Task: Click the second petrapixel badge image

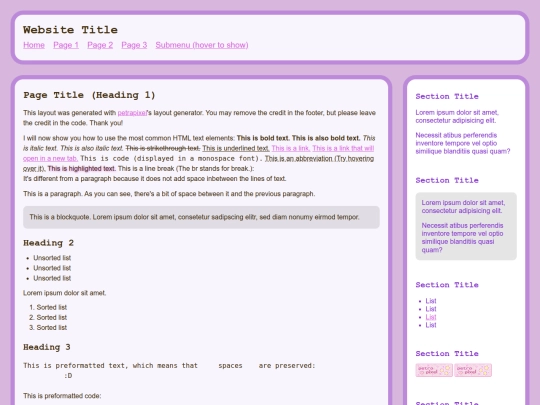Action: click(x=473, y=370)
